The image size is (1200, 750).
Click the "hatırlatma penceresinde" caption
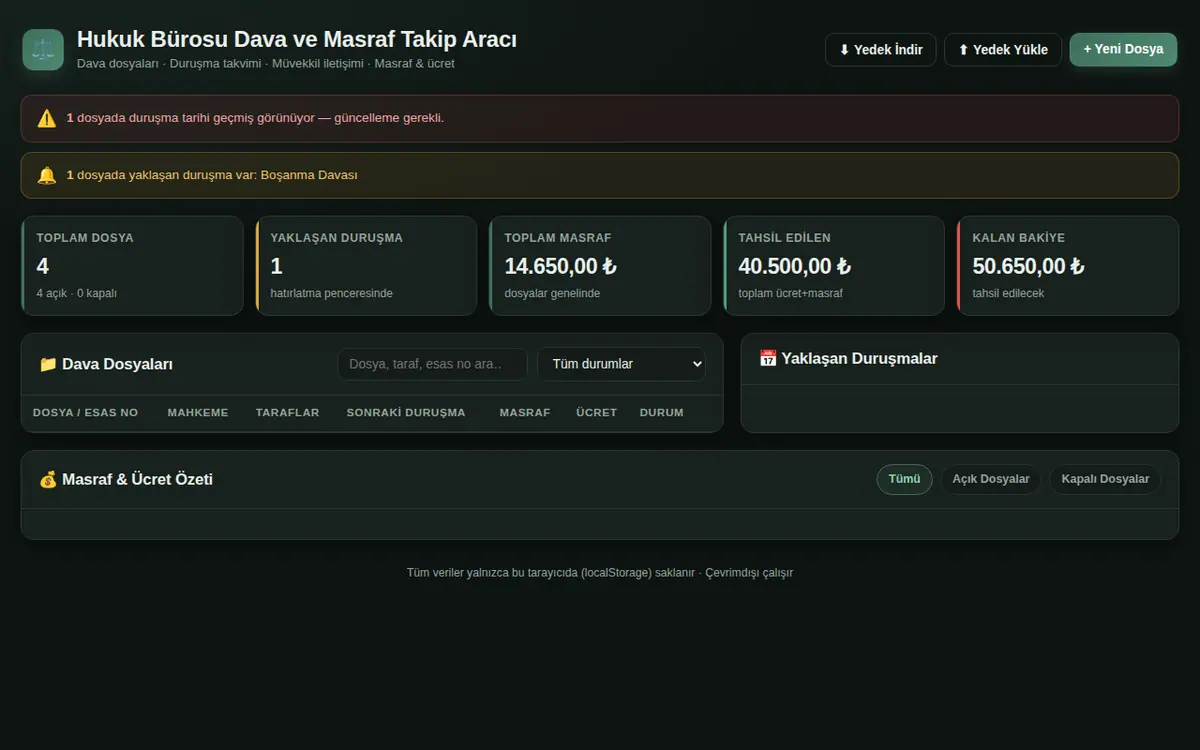pyautogui.click(x=331, y=294)
